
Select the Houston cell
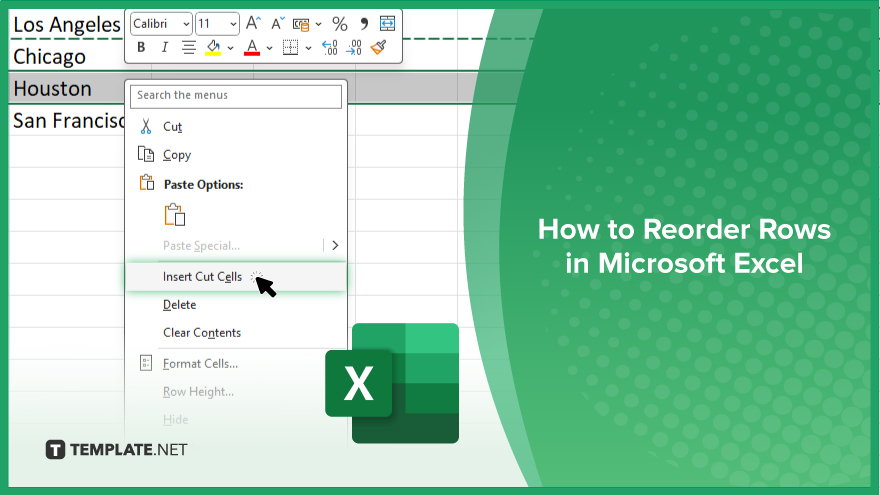point(67,89)
